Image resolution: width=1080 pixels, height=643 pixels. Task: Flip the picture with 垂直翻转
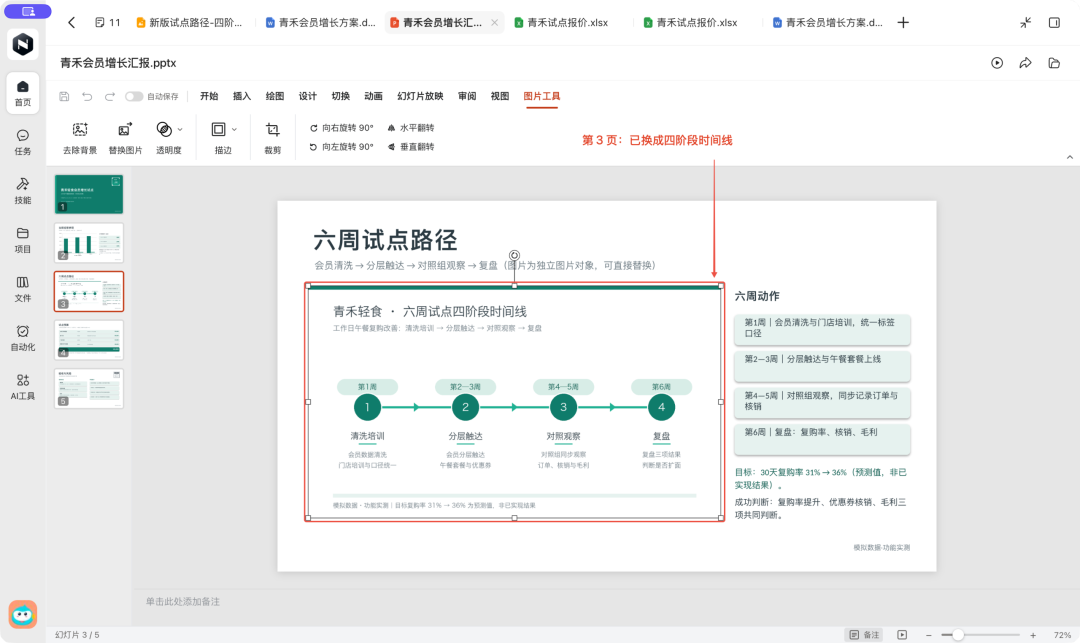coord(411,147)
